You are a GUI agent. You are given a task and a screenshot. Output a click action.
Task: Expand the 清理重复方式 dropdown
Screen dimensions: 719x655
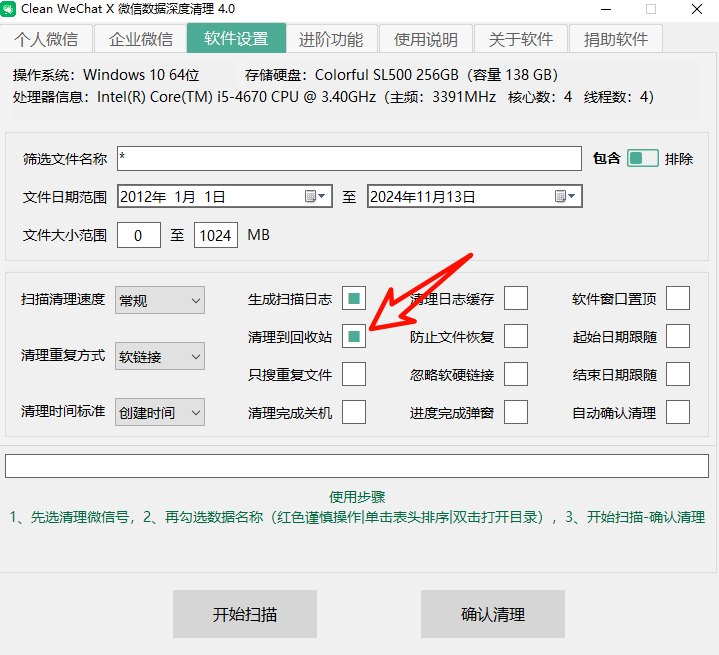pyautogui.click(x=160, y=356)
